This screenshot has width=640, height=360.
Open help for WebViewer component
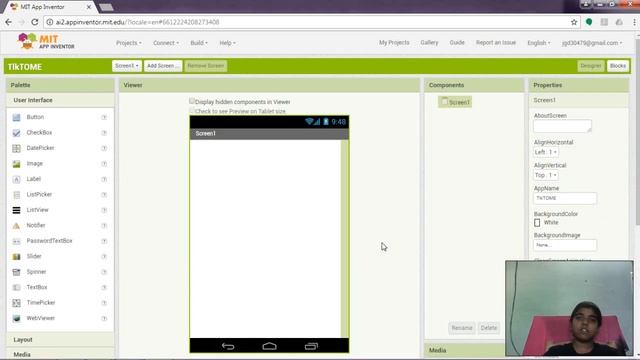click(x=104, y=318)
